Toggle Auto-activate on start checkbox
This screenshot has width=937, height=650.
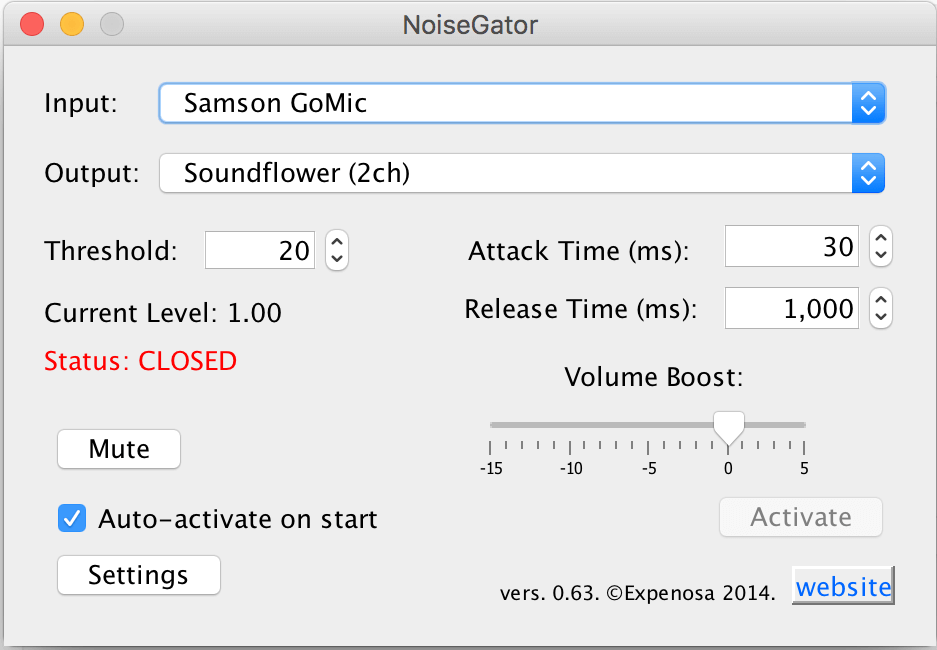(x=72, y=519)
